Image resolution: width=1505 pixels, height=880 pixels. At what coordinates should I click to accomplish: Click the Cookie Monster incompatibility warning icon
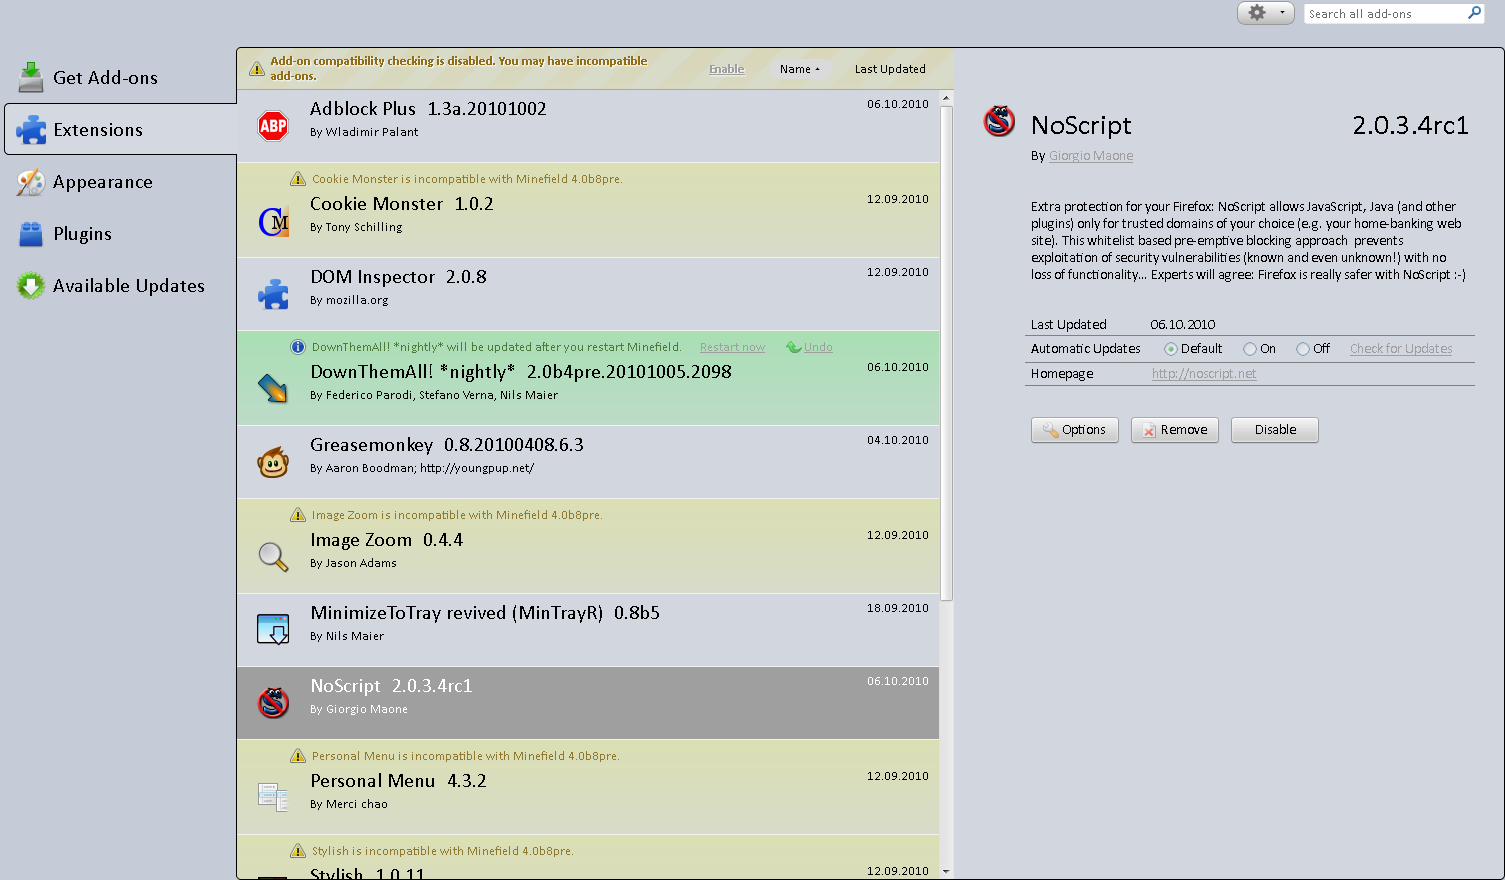coord(298,179)
